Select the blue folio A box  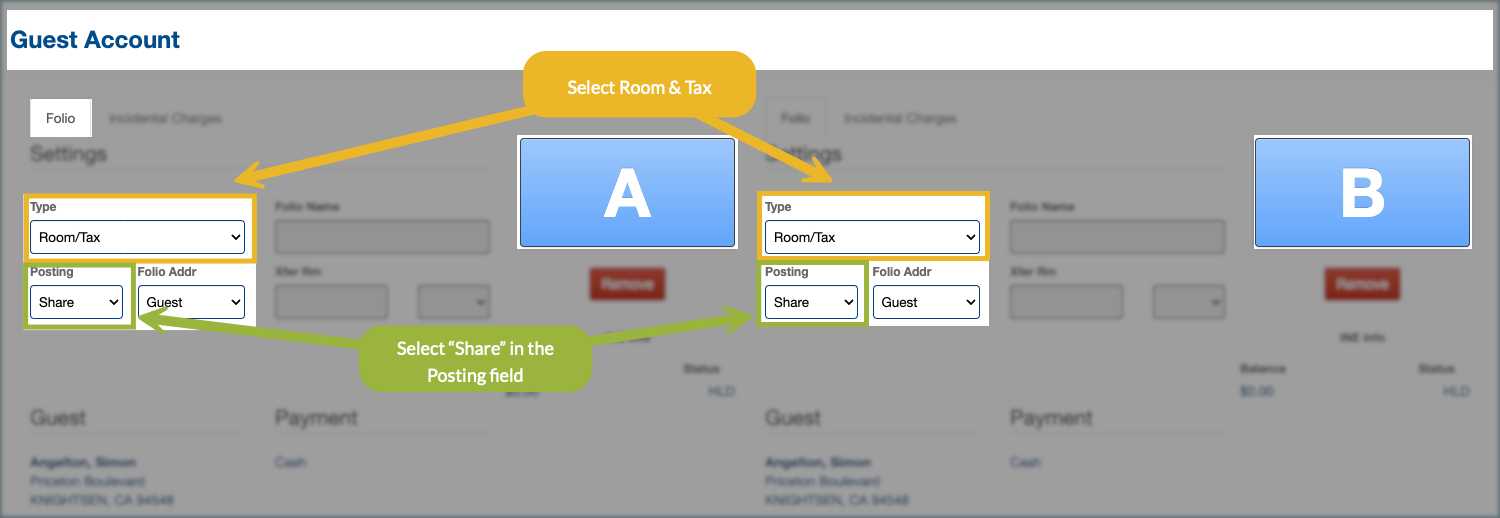coord(627,193)
